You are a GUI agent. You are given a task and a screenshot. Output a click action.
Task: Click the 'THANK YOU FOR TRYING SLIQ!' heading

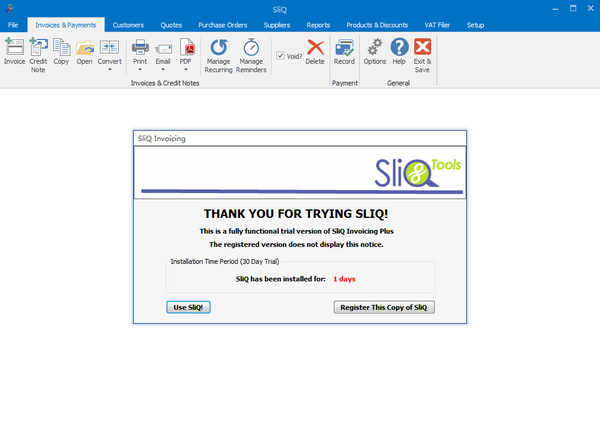click(296, 214)
